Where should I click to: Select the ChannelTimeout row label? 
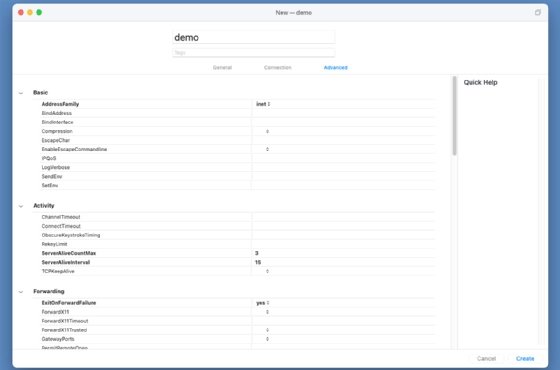(x=61, y=217)
